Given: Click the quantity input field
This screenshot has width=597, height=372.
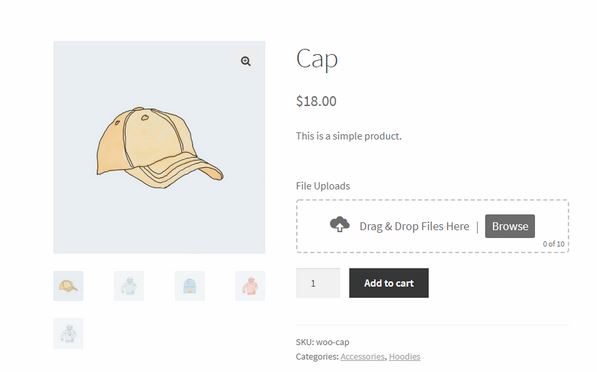Looking at the screenshot, I should tap(318, 283).
